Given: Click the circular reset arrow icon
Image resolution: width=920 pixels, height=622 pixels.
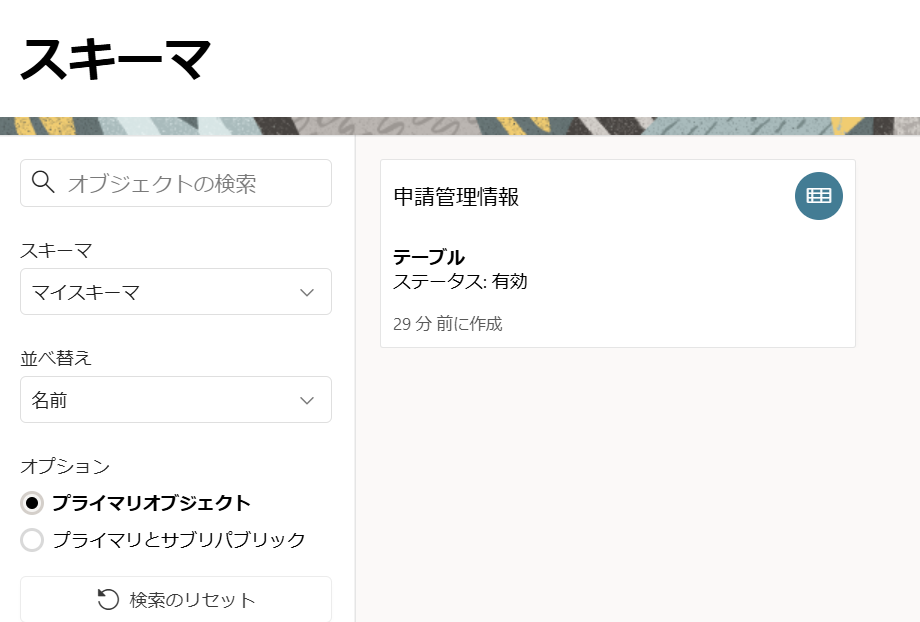Looking at the screenshot, I should (x=108, y=599).
